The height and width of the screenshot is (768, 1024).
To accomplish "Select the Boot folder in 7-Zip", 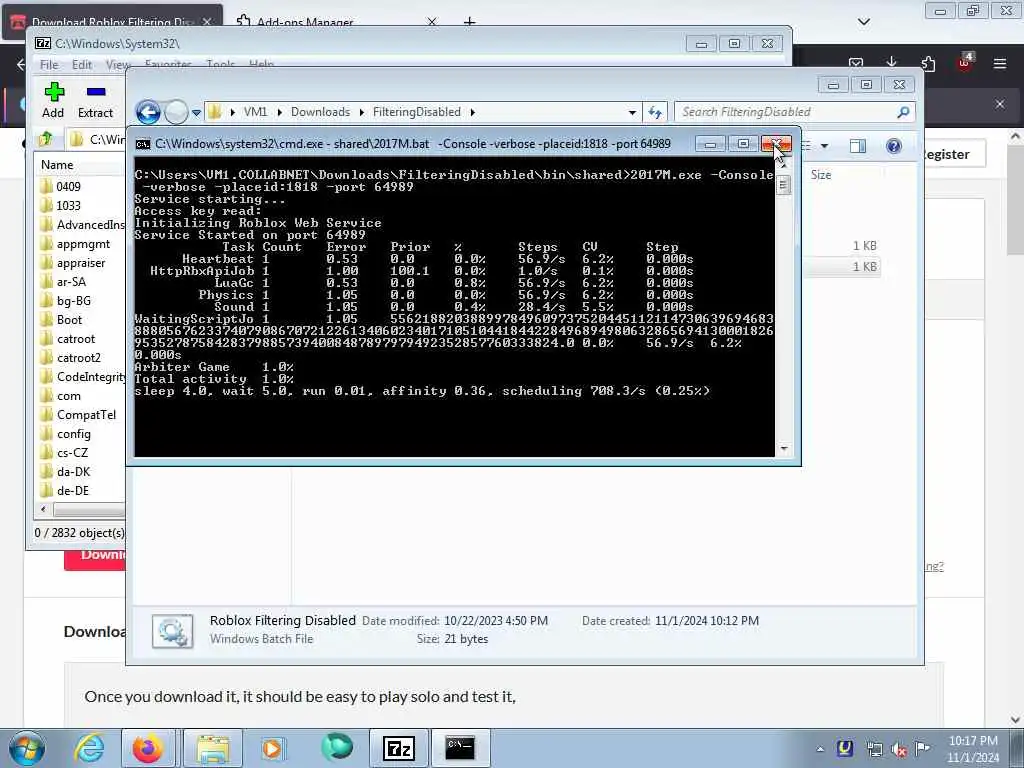I will 69,320.
